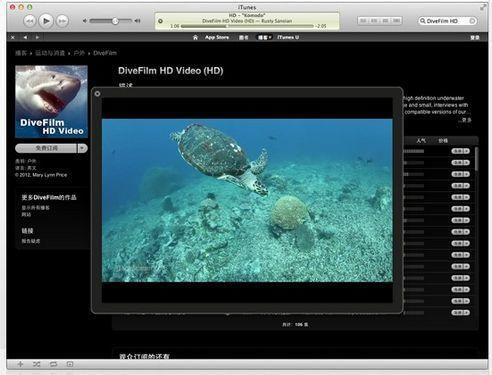Viewport: 492px width, 375px height.
Task: Click the magnifier icon in the search box
Action: click(x=422, y=21)
